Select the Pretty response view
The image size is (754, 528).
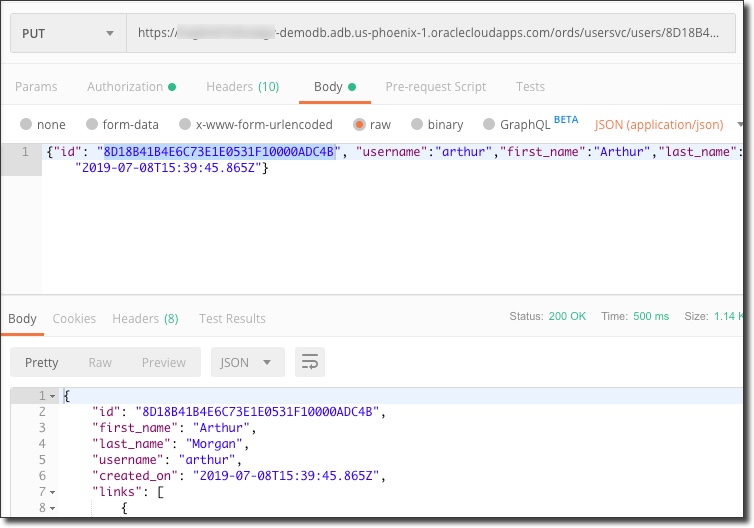click(x=41, y=363)
